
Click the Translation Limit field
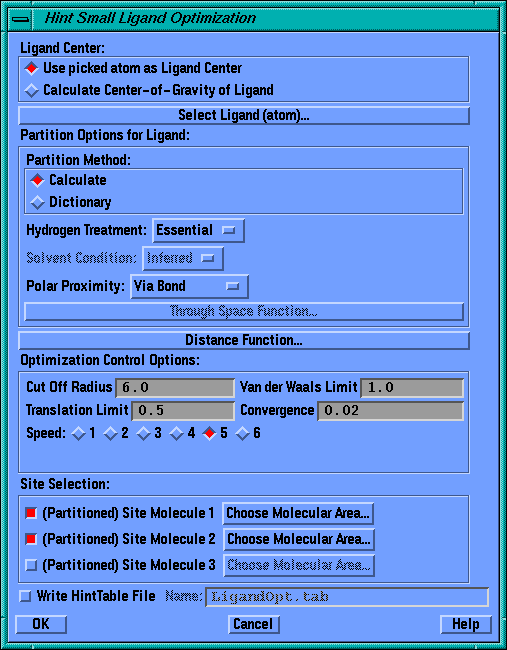(x=183, y=411)
